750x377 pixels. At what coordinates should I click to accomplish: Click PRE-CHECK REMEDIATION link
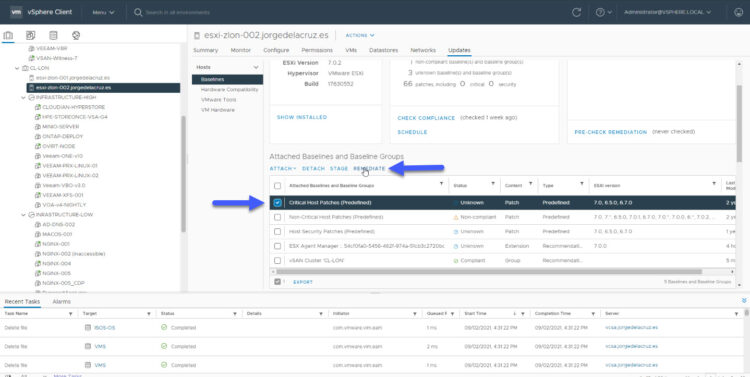tap(611, 132)
